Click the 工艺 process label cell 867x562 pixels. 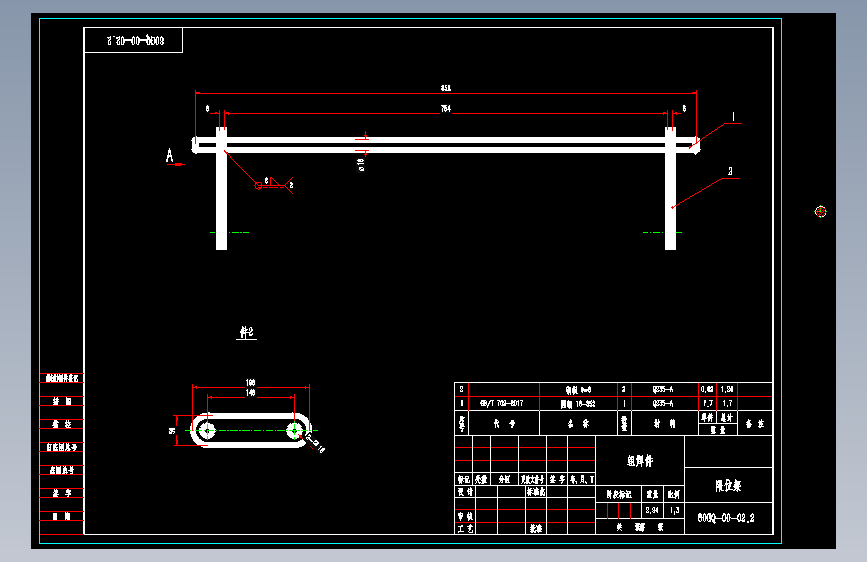click(464, 528)
